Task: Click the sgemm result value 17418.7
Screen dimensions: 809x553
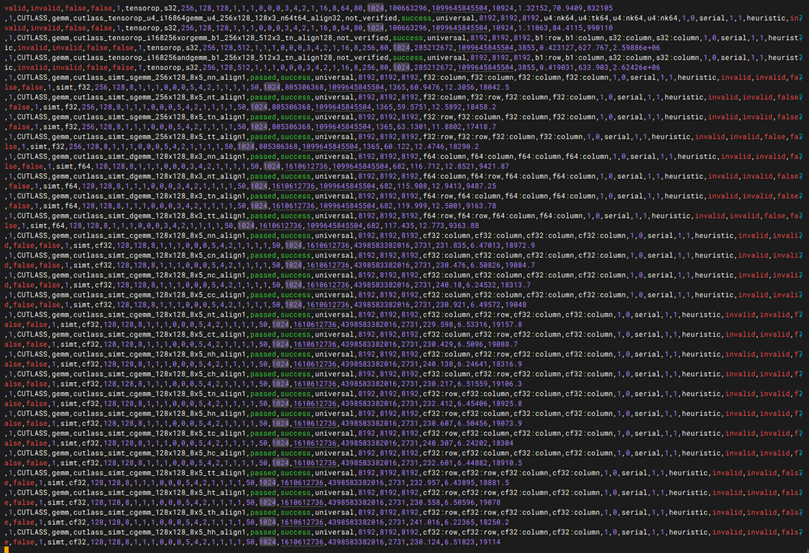Action: pos(481,127)
